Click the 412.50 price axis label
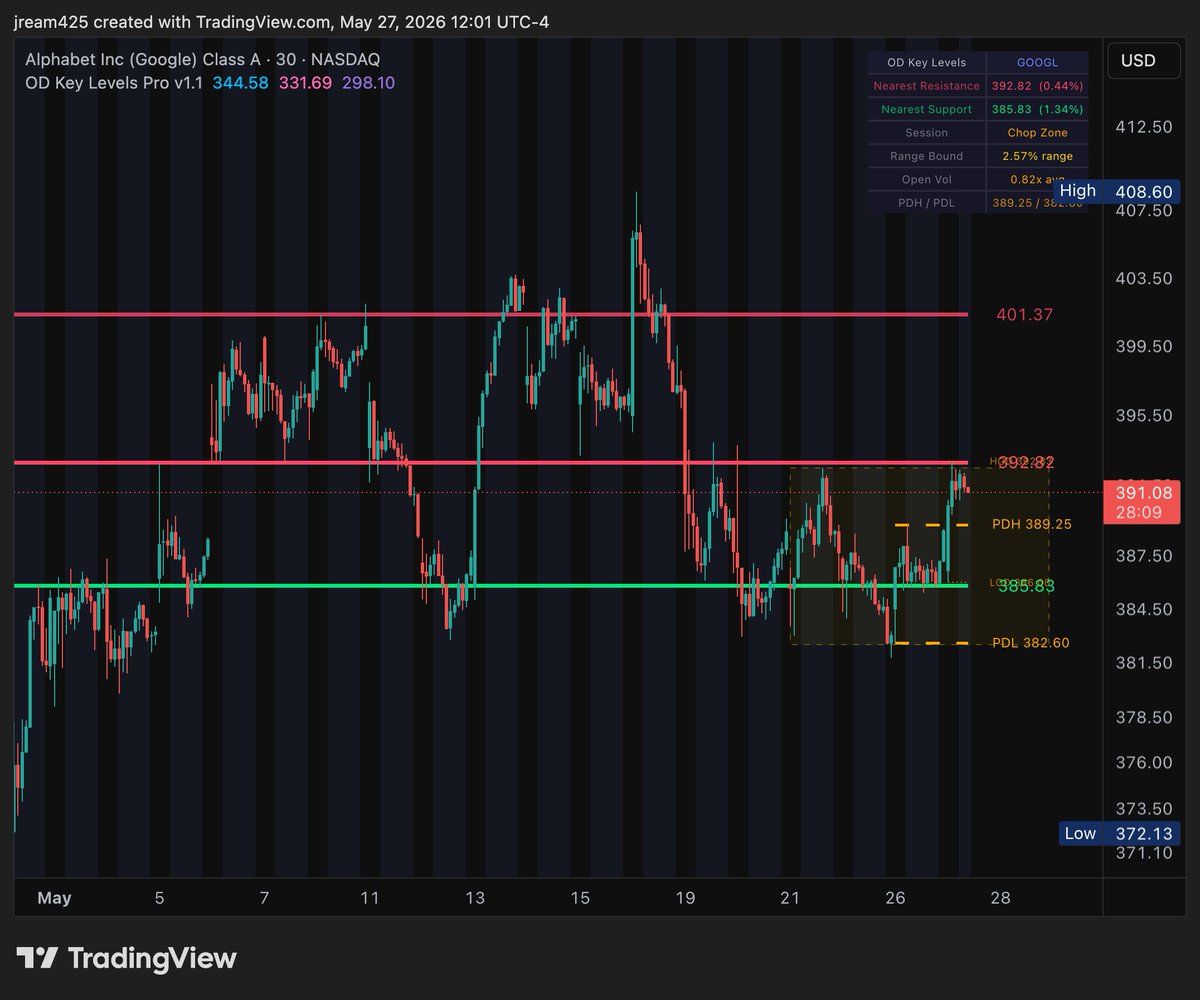The height and width of the screenshot is (1000, 1200). (x=1144, y=127)
